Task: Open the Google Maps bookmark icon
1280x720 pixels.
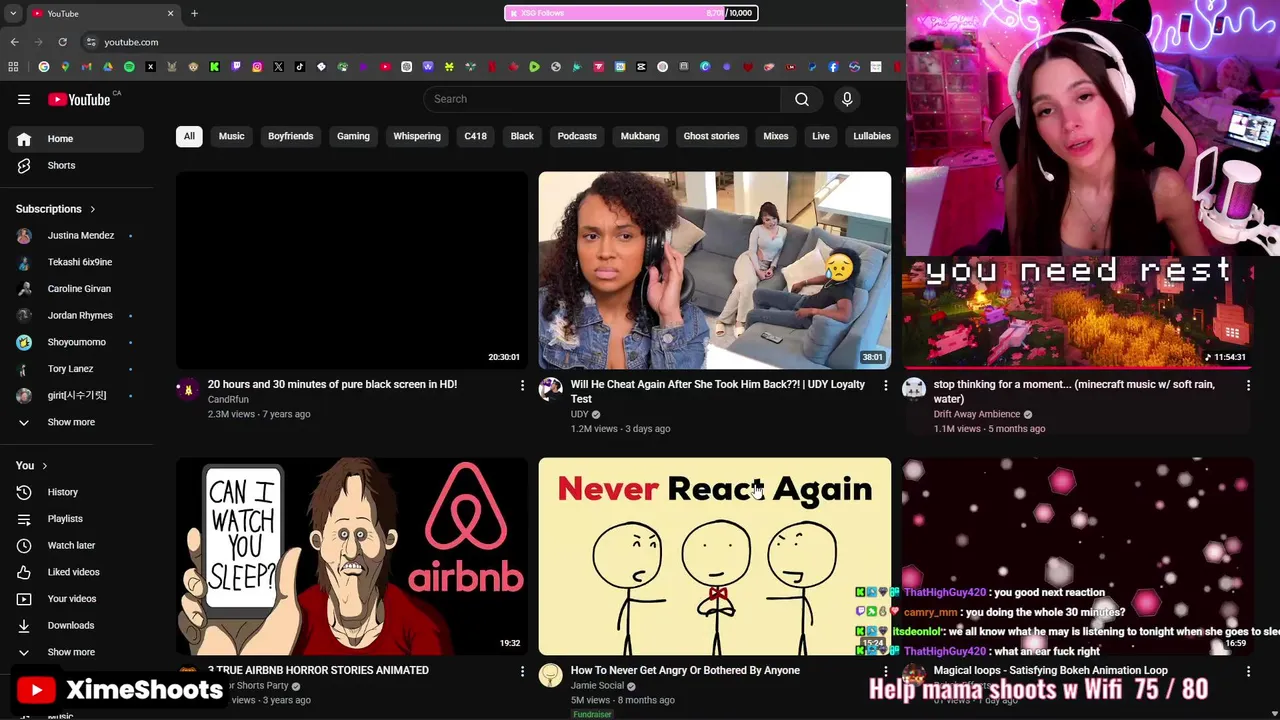Action: pyautogui.click(x=65, y=67)
